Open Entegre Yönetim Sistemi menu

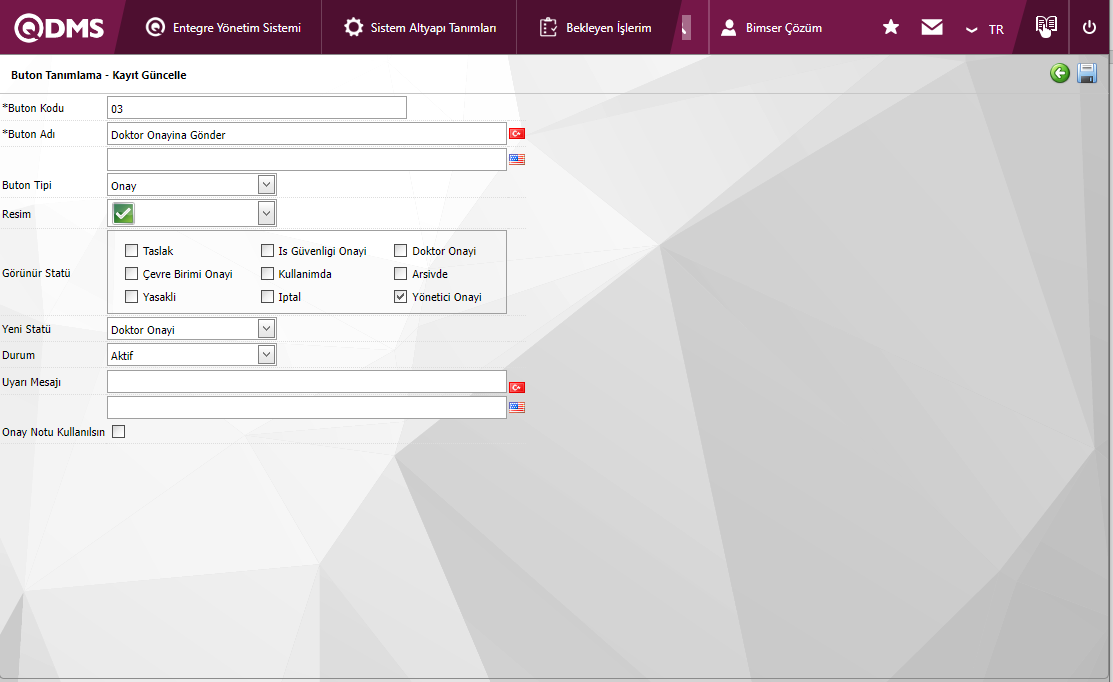(223, 28)
